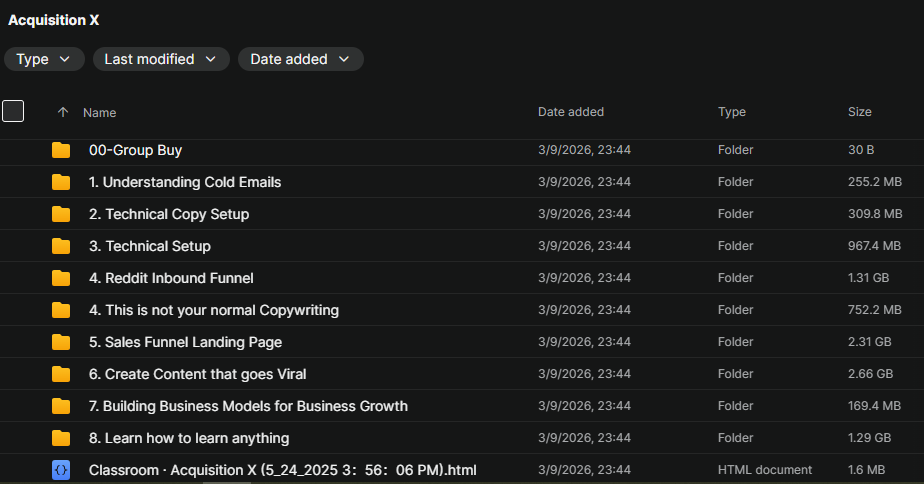Click the folder icon for Learn how to learn anything
Image resolution: width=924 pixels, height=484 pixels.
point(61,438)
